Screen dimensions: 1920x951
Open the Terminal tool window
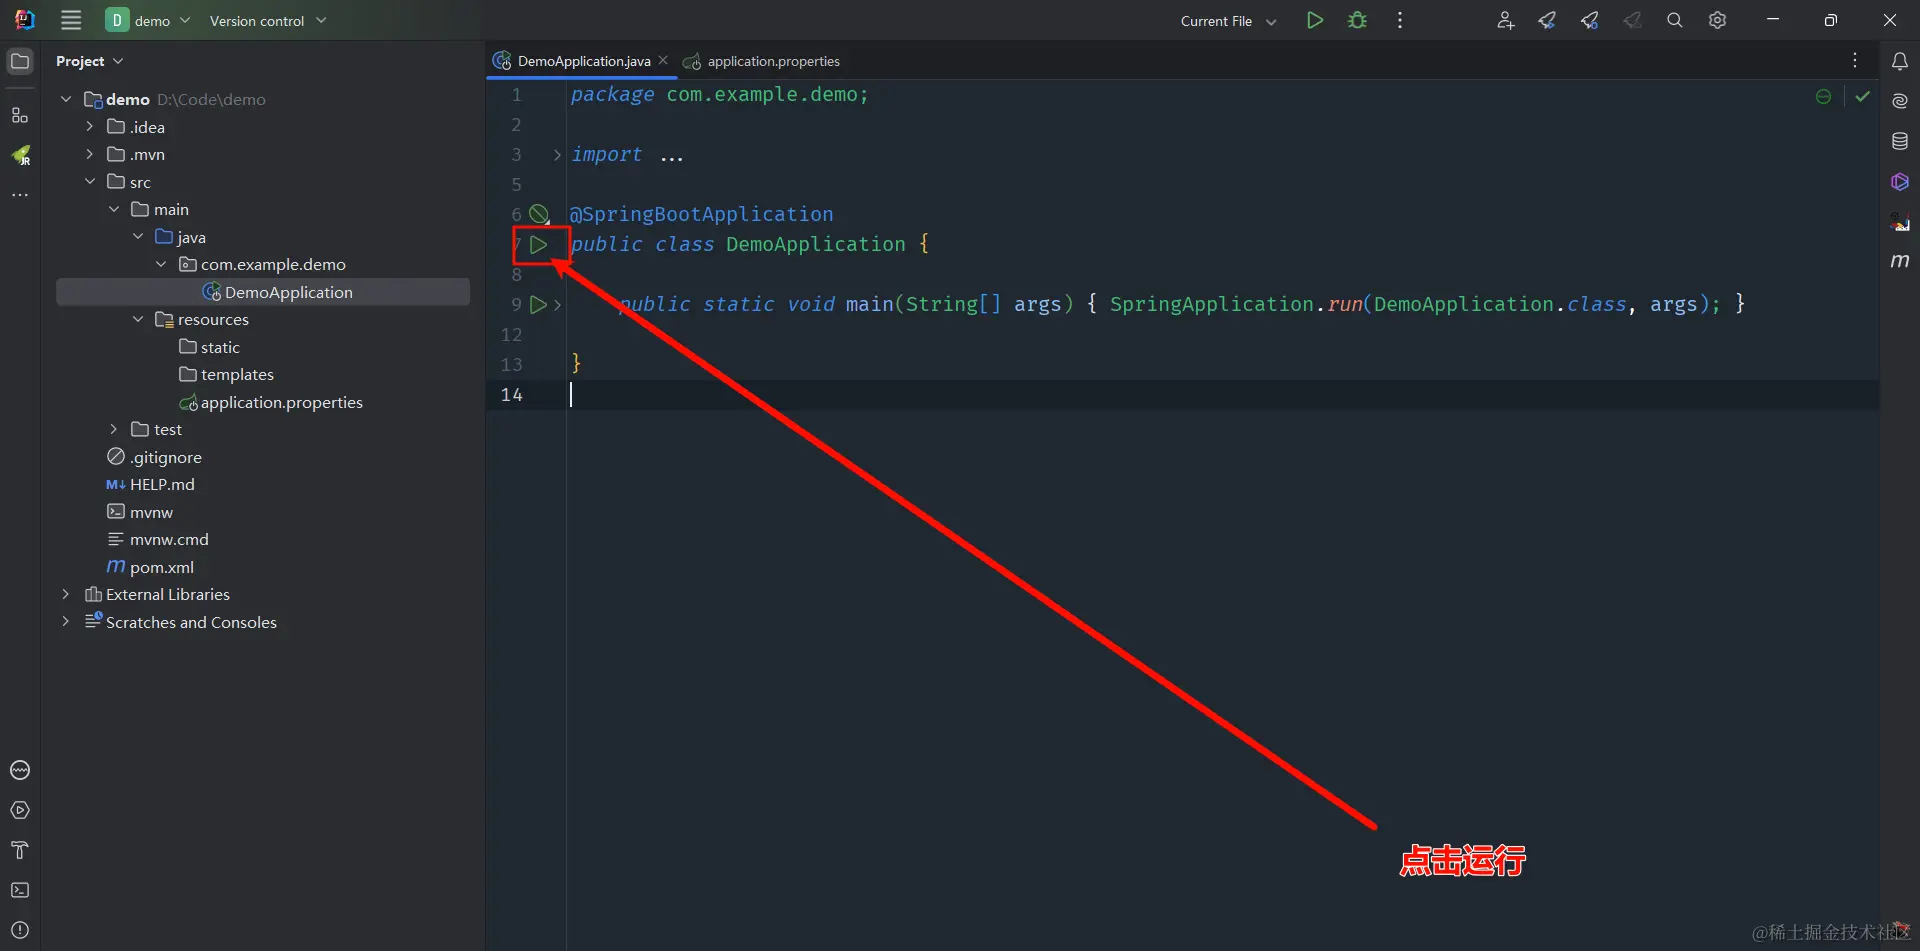pyautogui.click(x=20, y=890)
